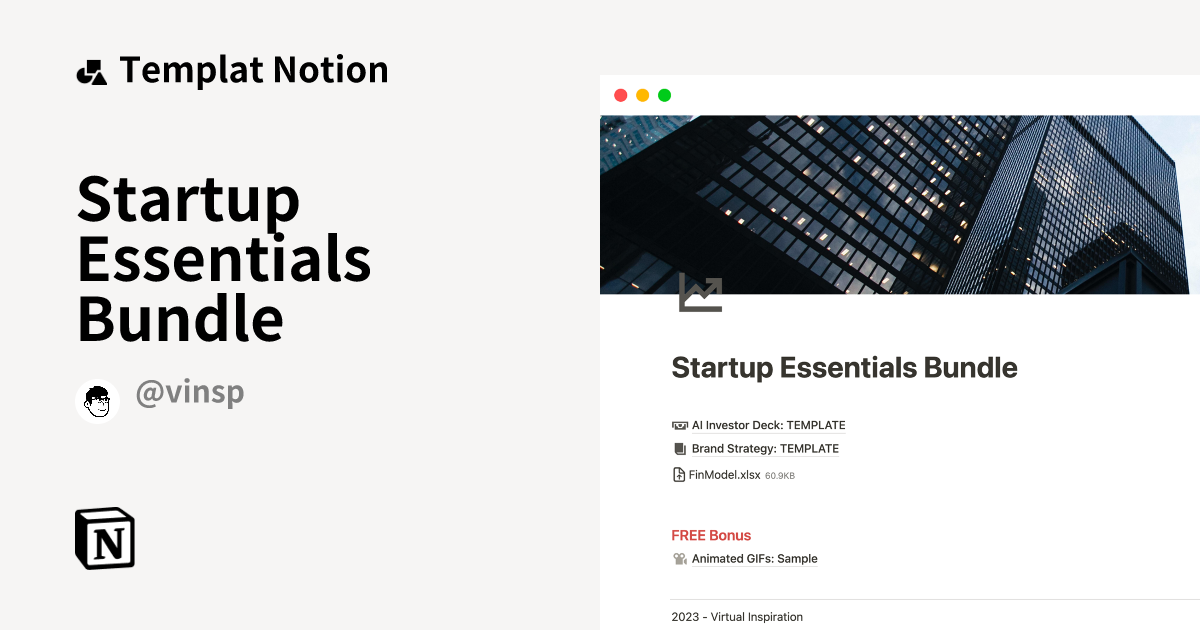This screenshot has width=1200, height=630.
Task: Open the AI Investor Deck: TEMPLATE link
Action: tap(768, 425)
